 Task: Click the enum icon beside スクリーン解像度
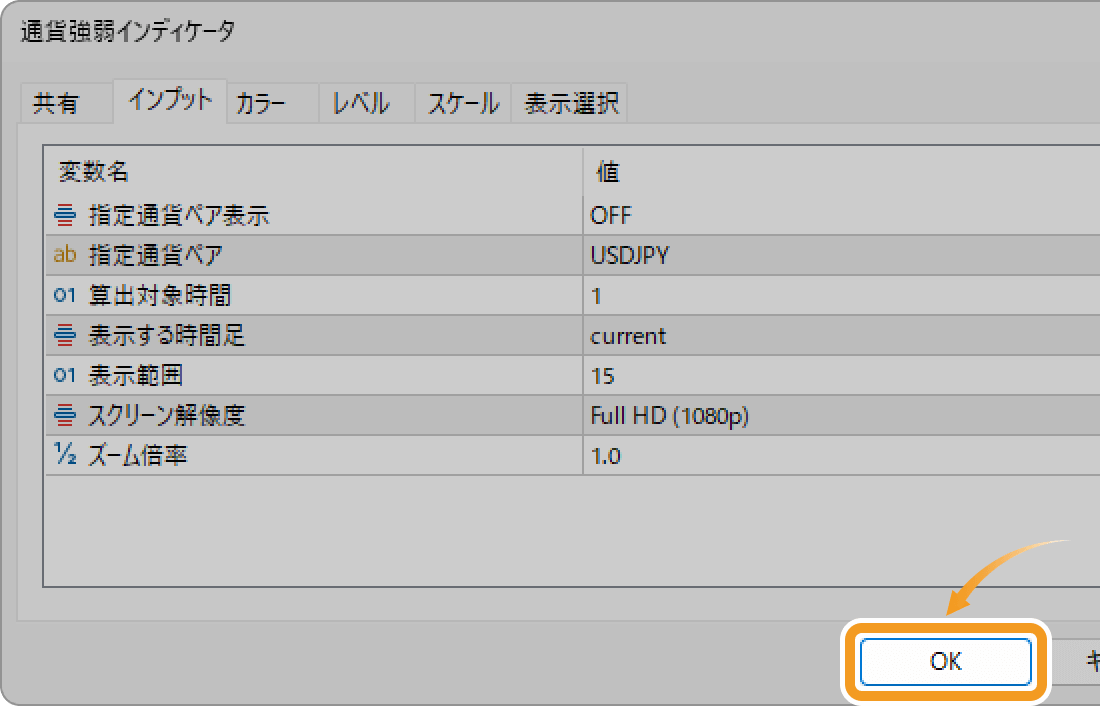click(x=65, y=415)
